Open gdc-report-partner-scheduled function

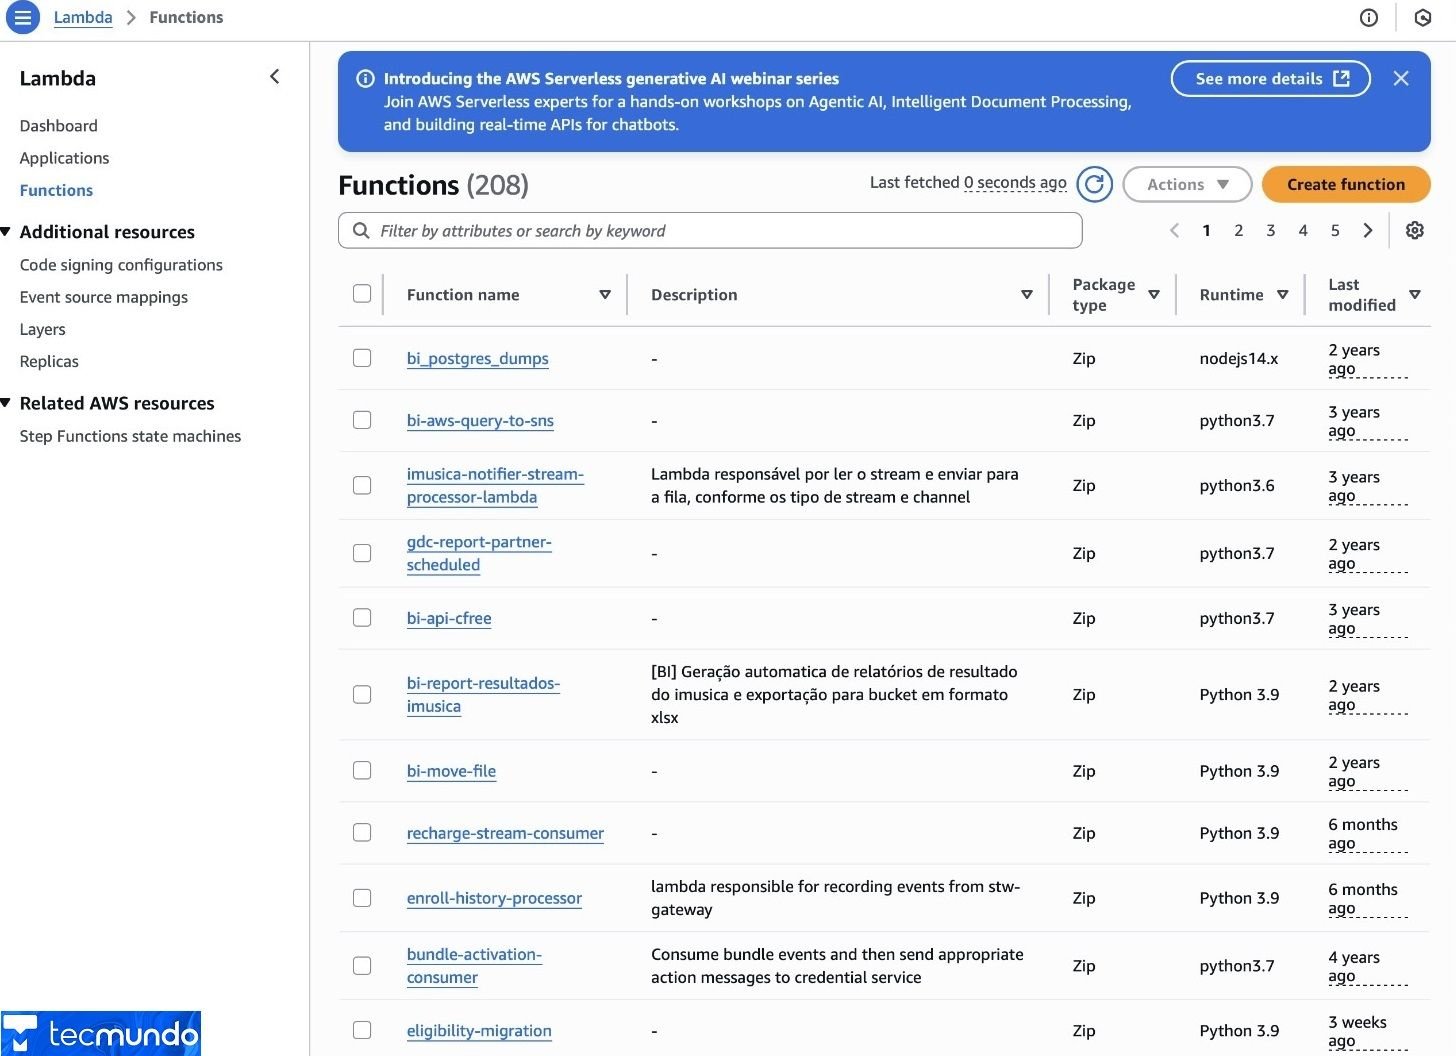479,553
